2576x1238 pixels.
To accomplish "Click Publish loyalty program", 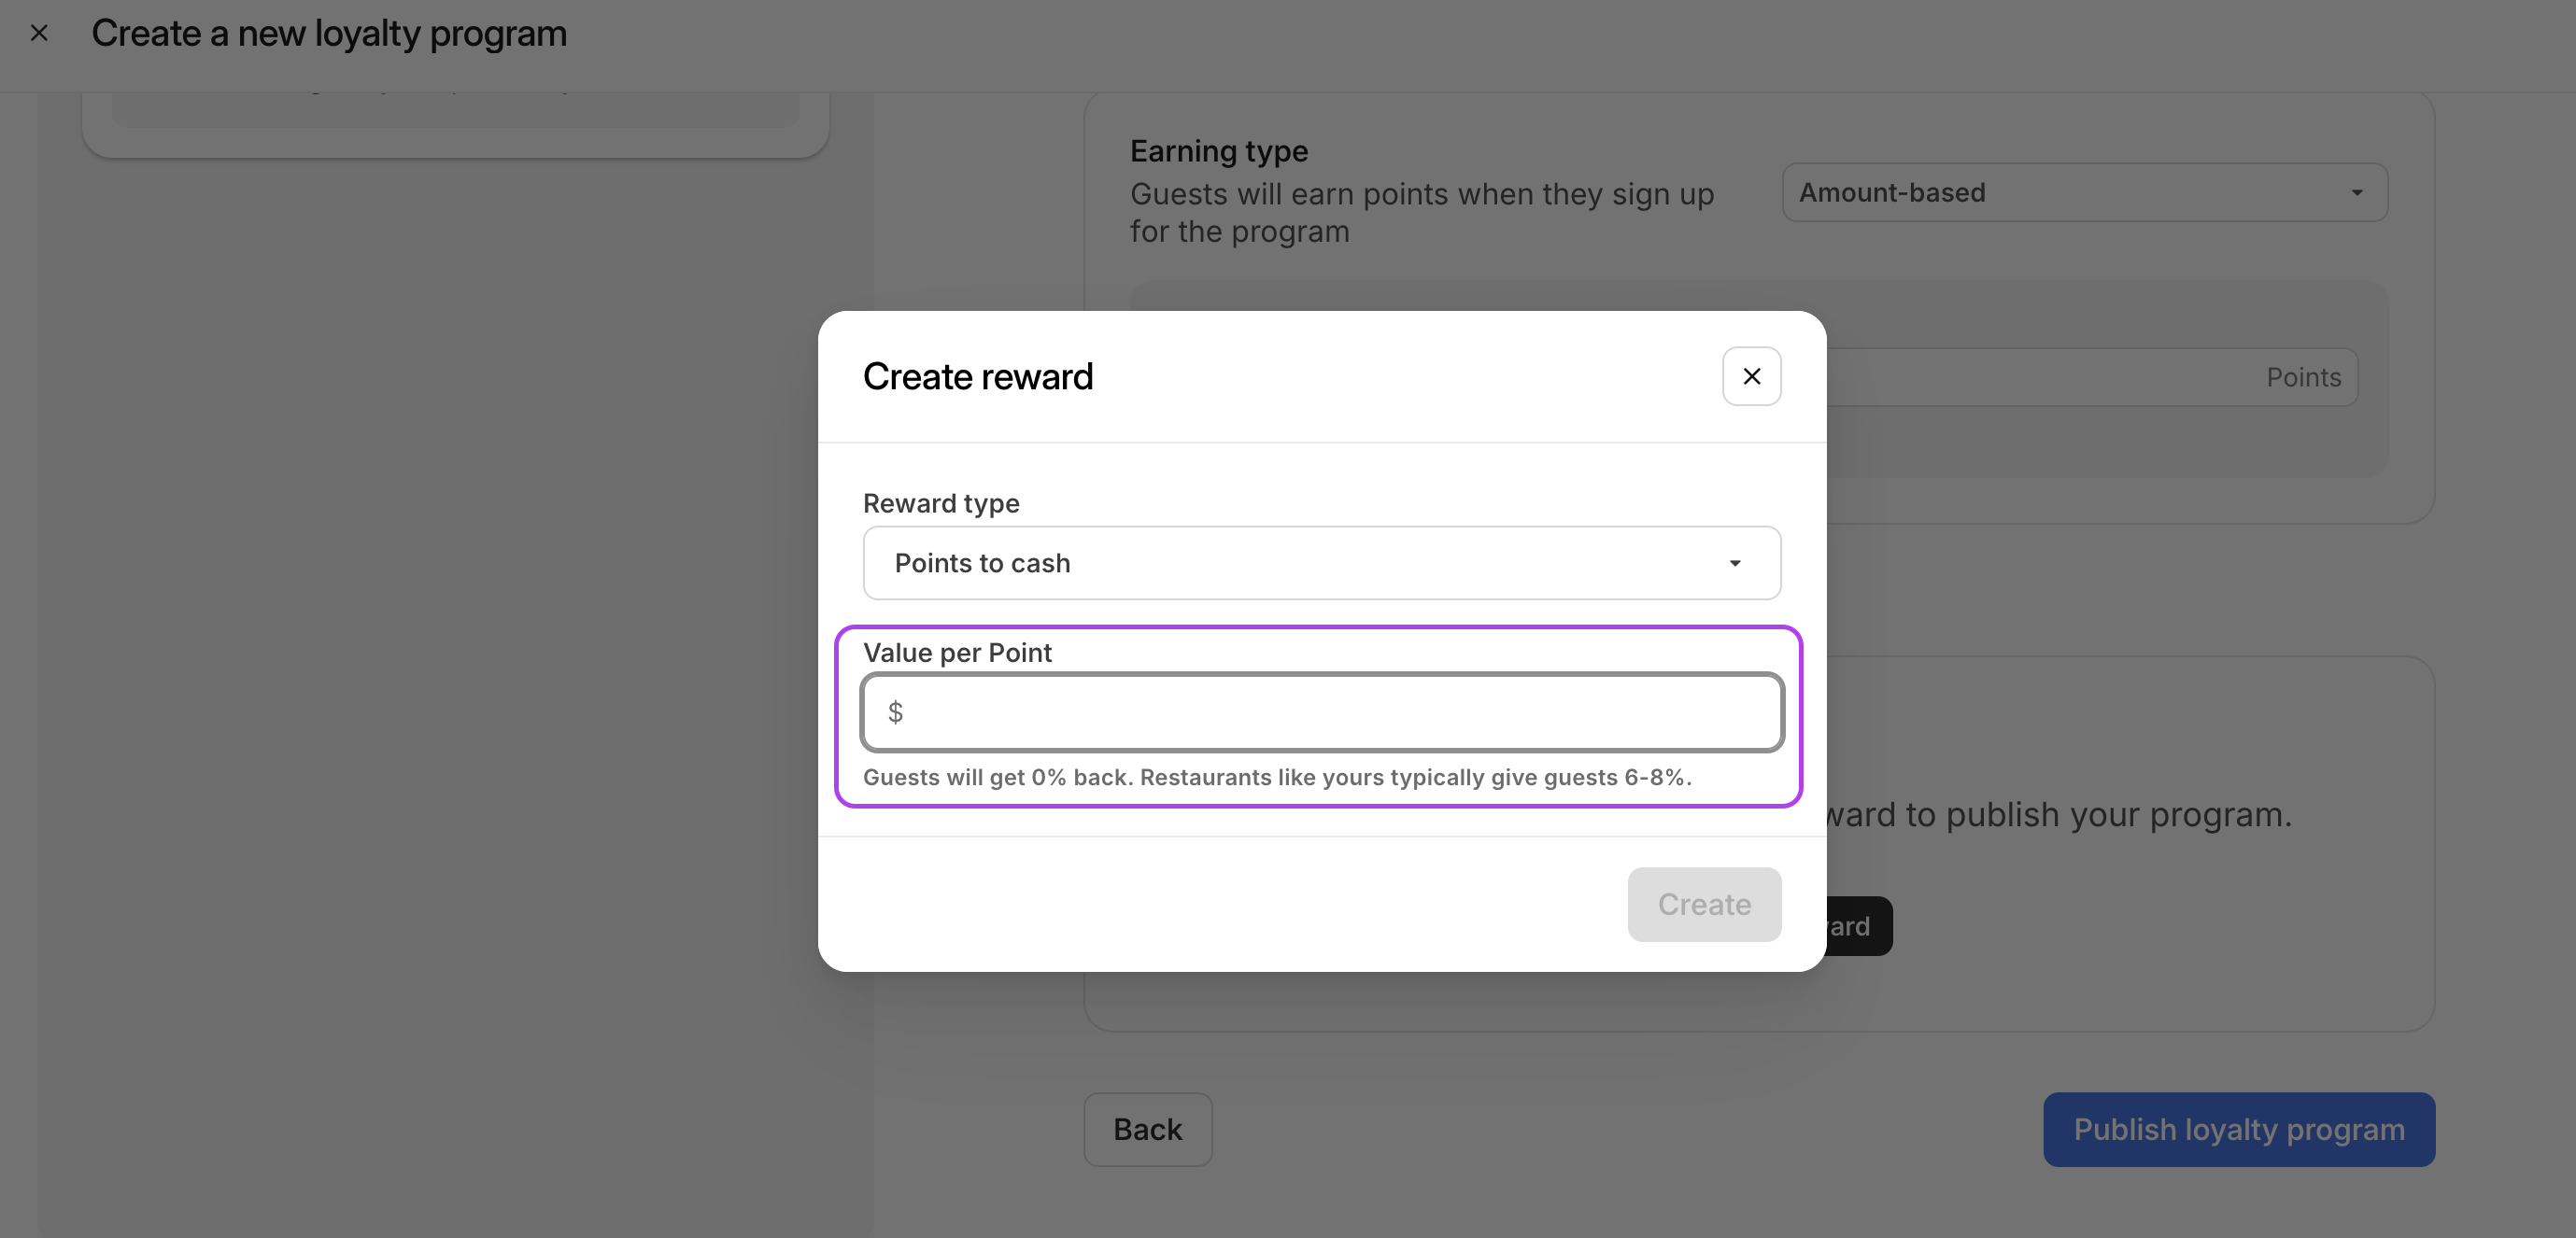I will tap(2238, 1129).
